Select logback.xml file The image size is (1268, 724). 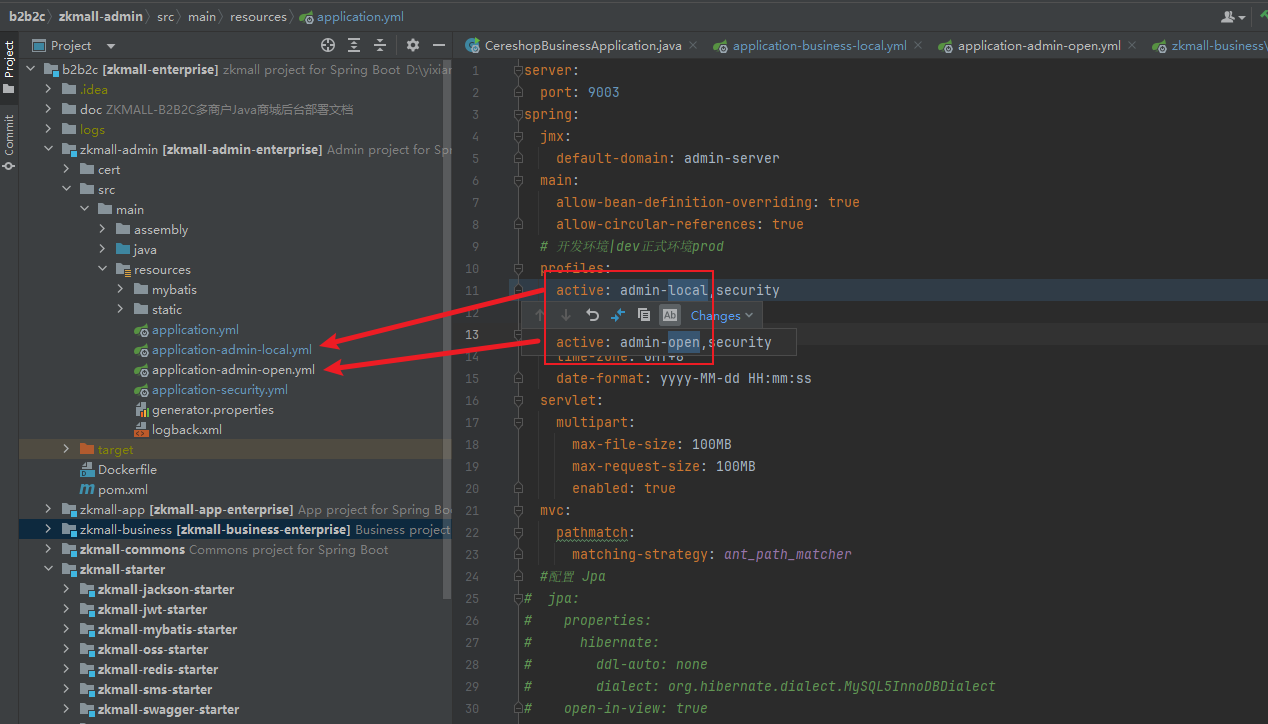pos(186,429)
